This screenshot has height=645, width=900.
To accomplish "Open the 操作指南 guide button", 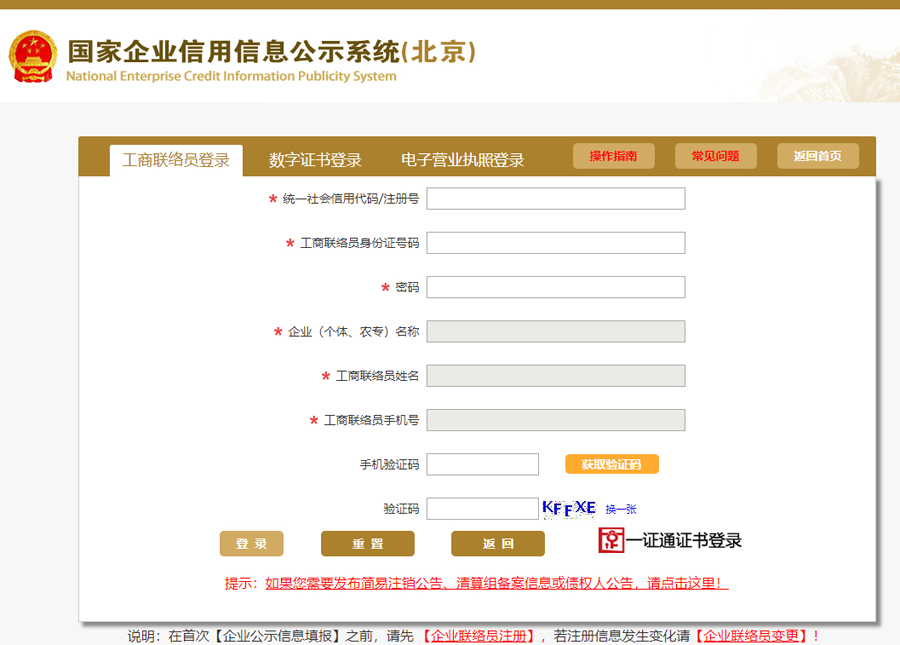I will click(614, 156).
